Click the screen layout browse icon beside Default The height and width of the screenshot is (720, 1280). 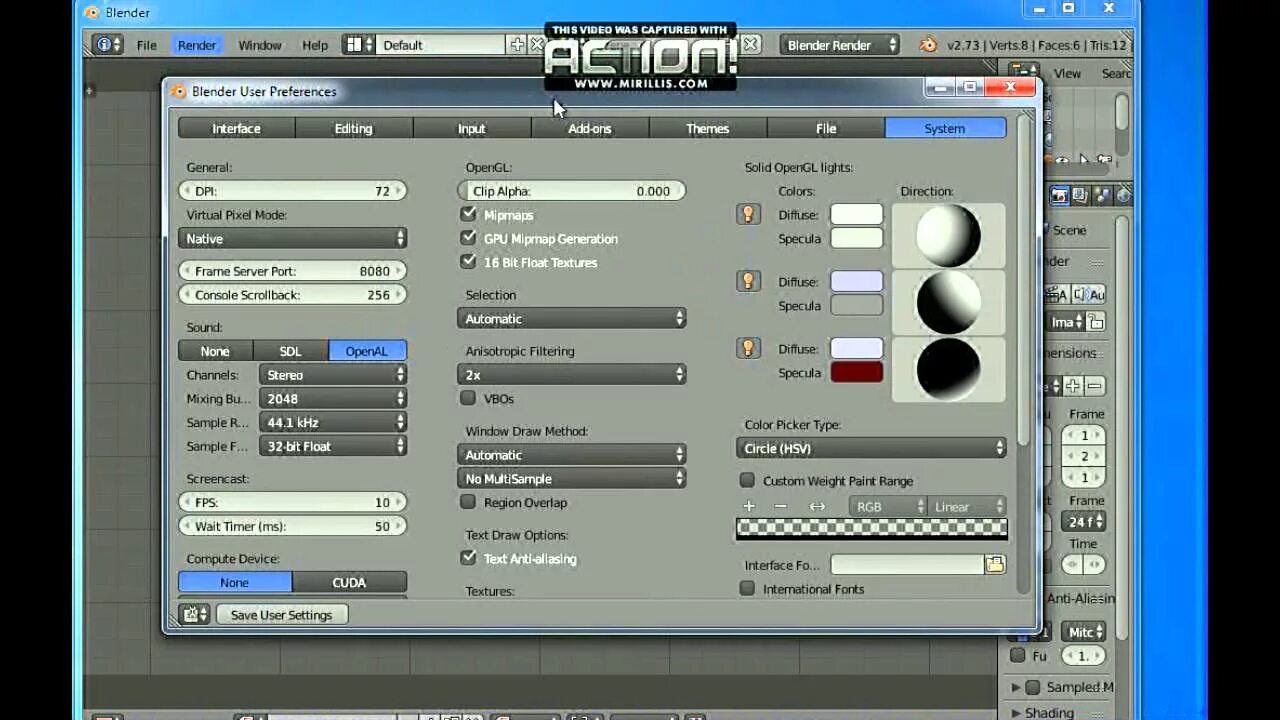click(358, 45)
